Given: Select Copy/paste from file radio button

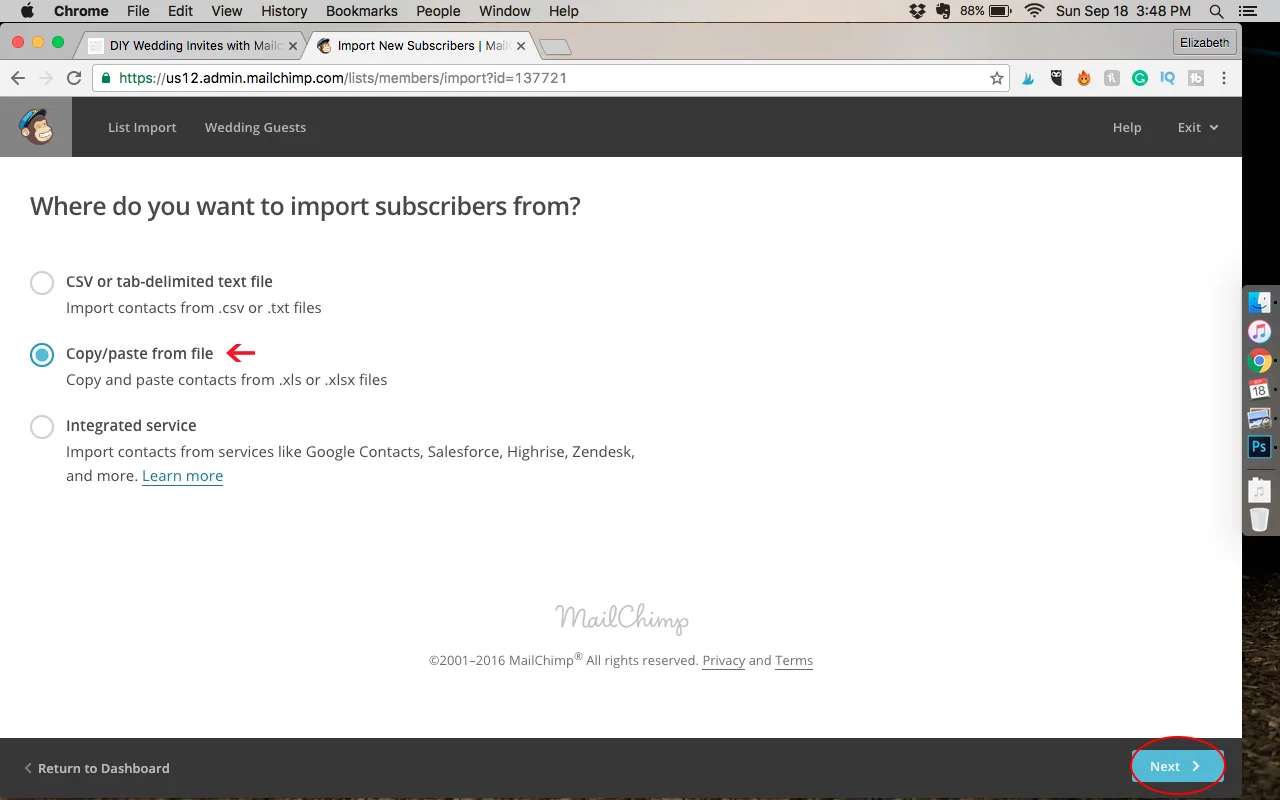Looking at the screenshot, I should click(x=42, y=355).
